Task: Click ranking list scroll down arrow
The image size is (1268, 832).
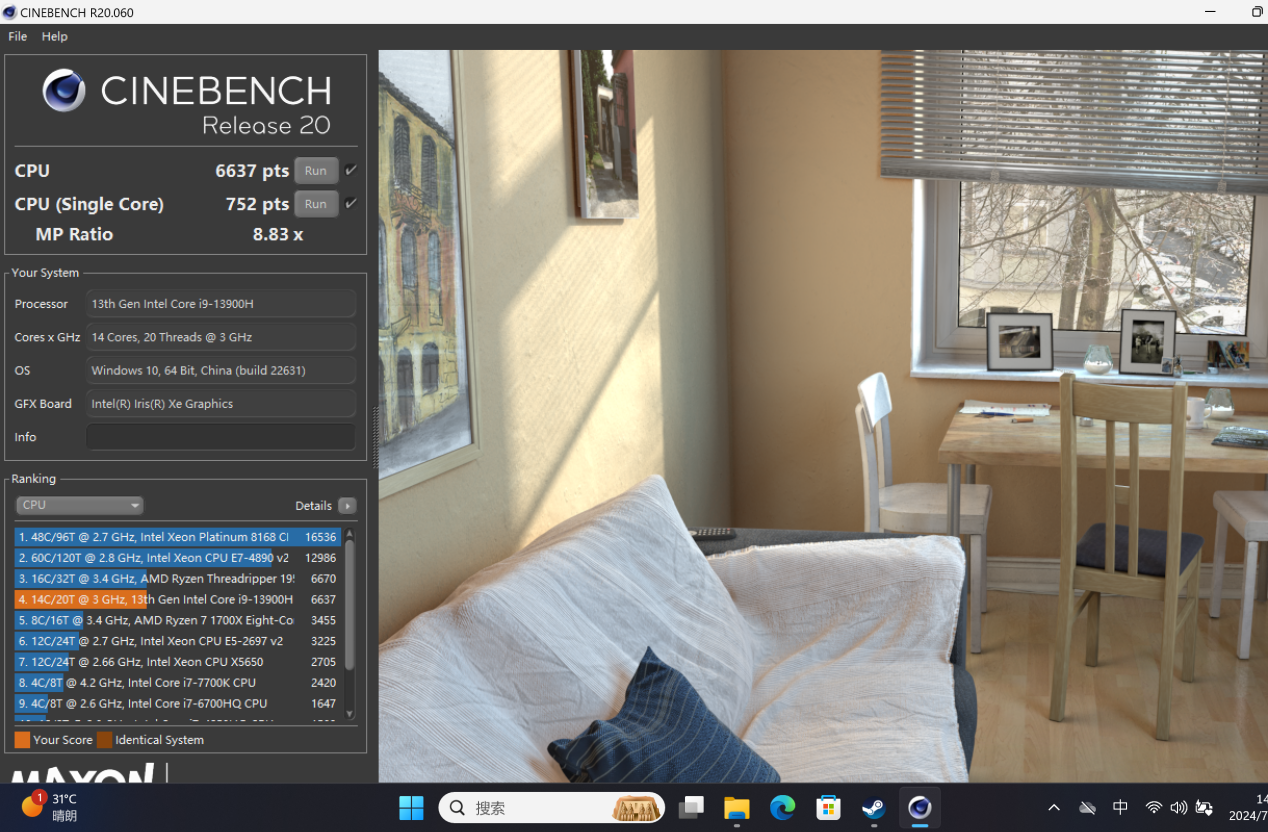Action: (350, 713)
